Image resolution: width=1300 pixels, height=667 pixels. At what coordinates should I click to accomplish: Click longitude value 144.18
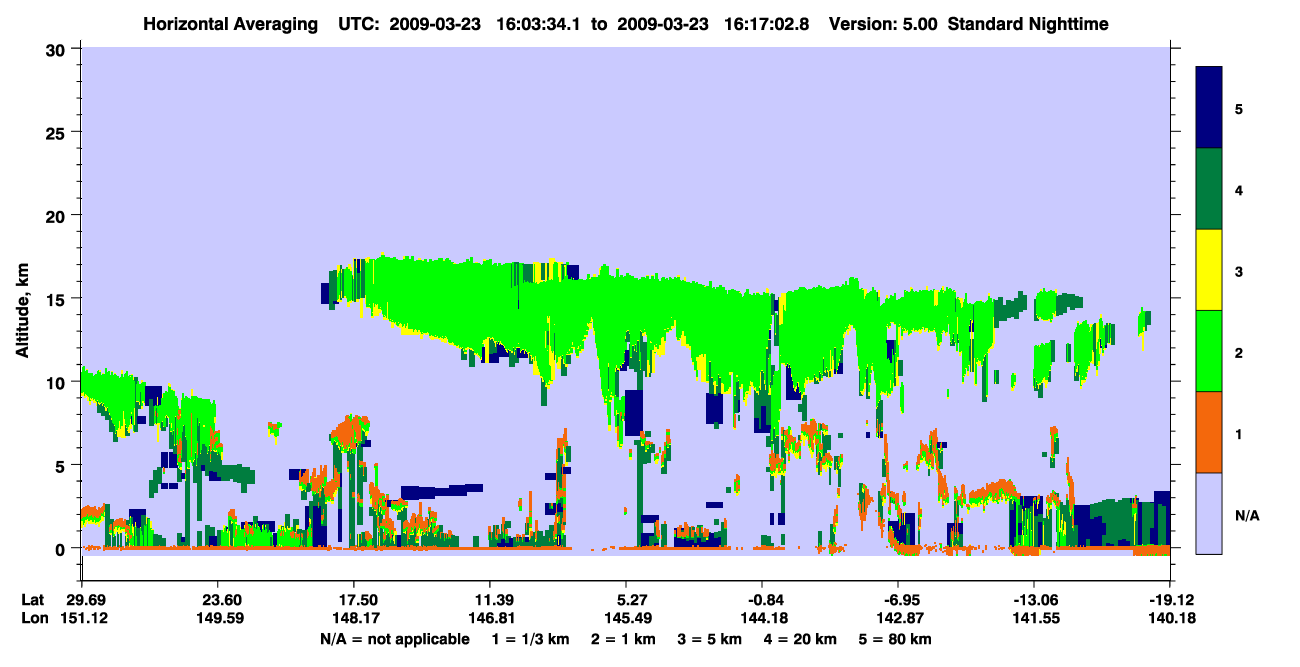762,618
